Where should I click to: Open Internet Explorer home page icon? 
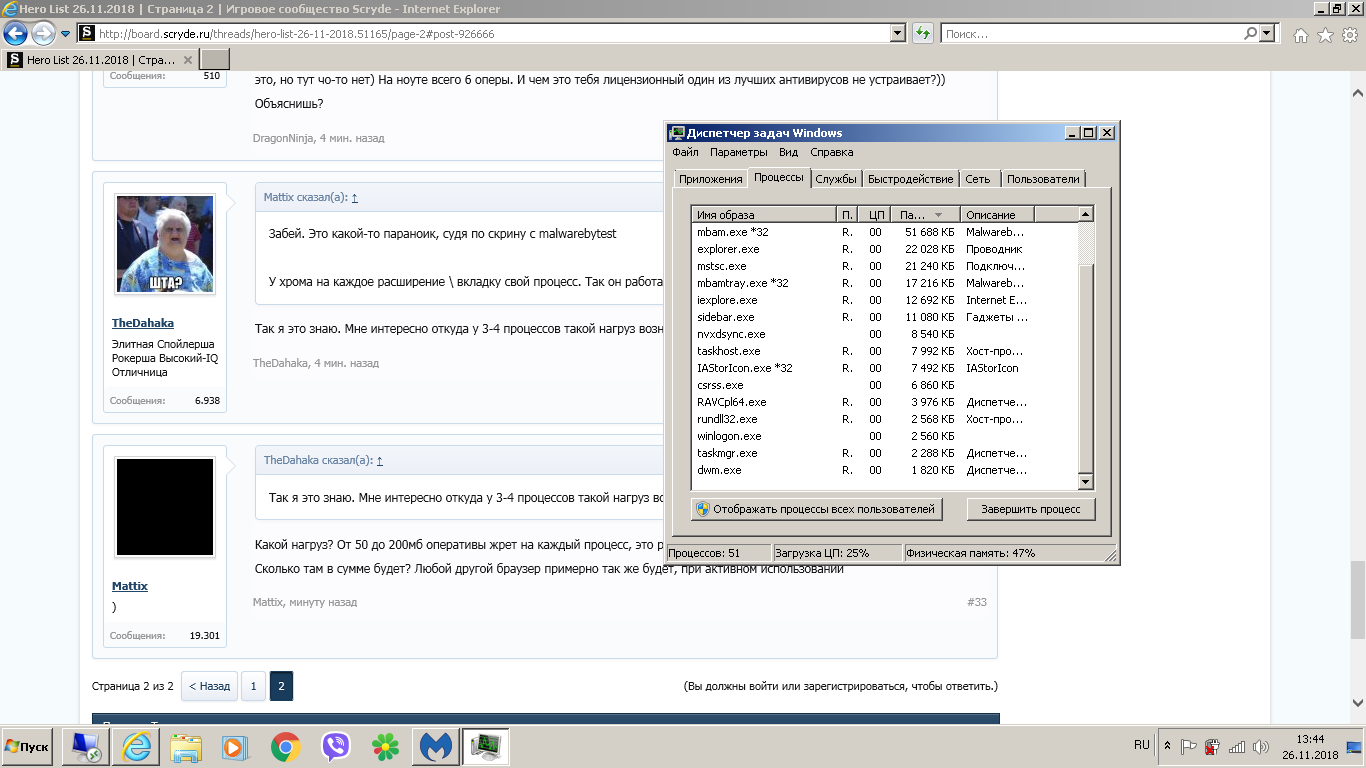(1300, 35)
